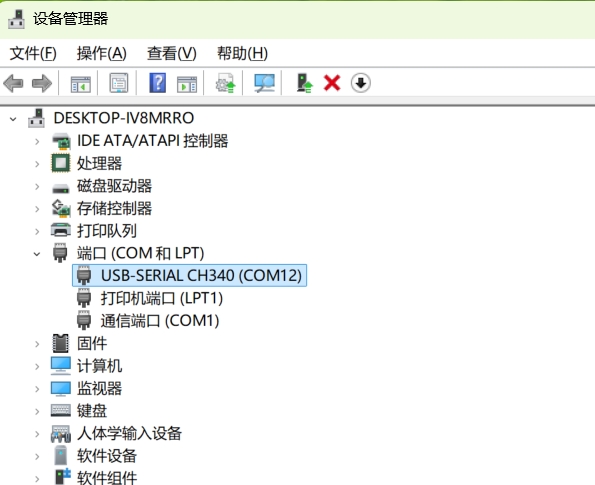Click the enable device green arrow icon
595x485 pixels.
click(x=305, y=83)
